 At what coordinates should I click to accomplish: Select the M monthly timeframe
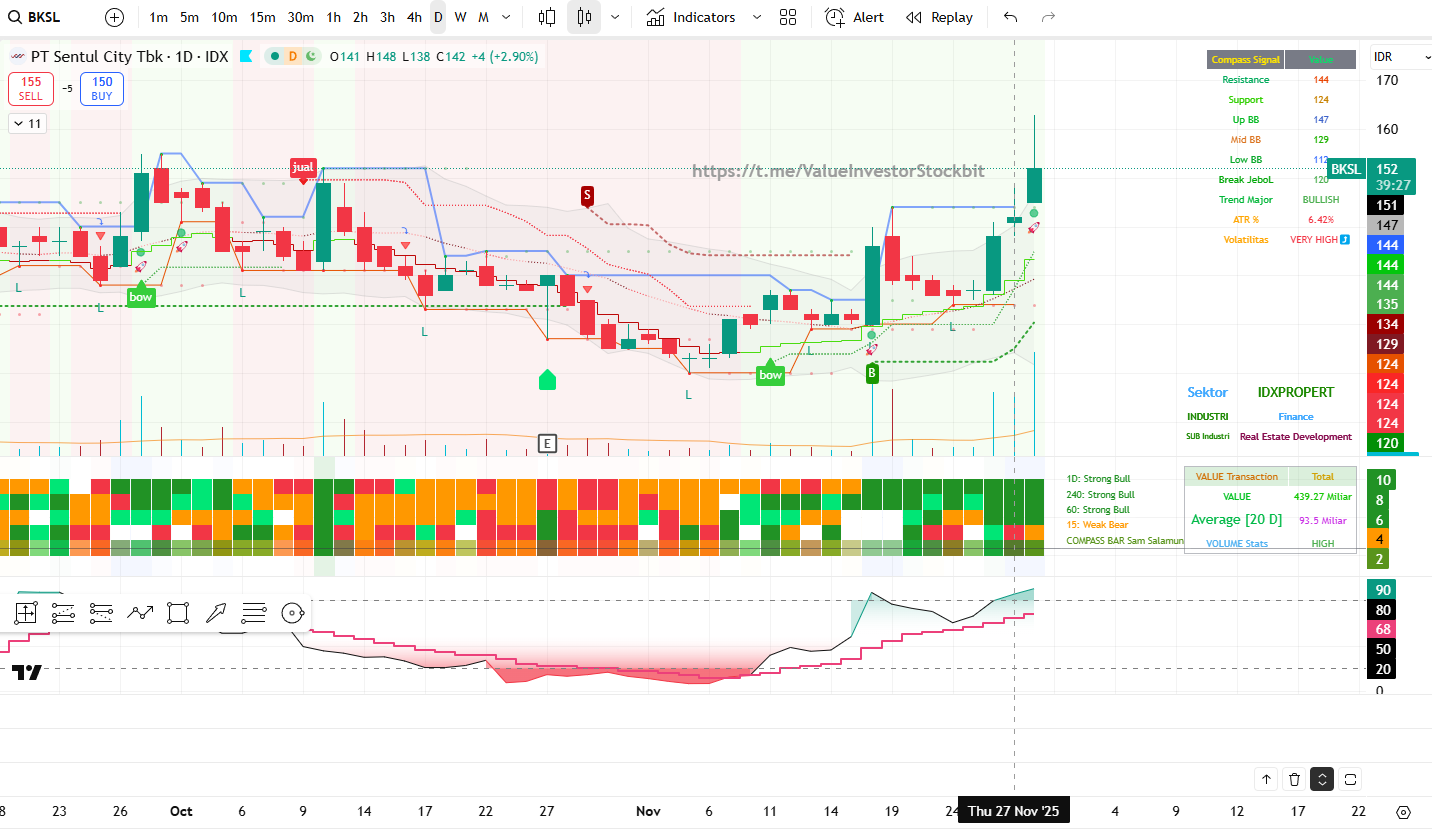[483, 17]
